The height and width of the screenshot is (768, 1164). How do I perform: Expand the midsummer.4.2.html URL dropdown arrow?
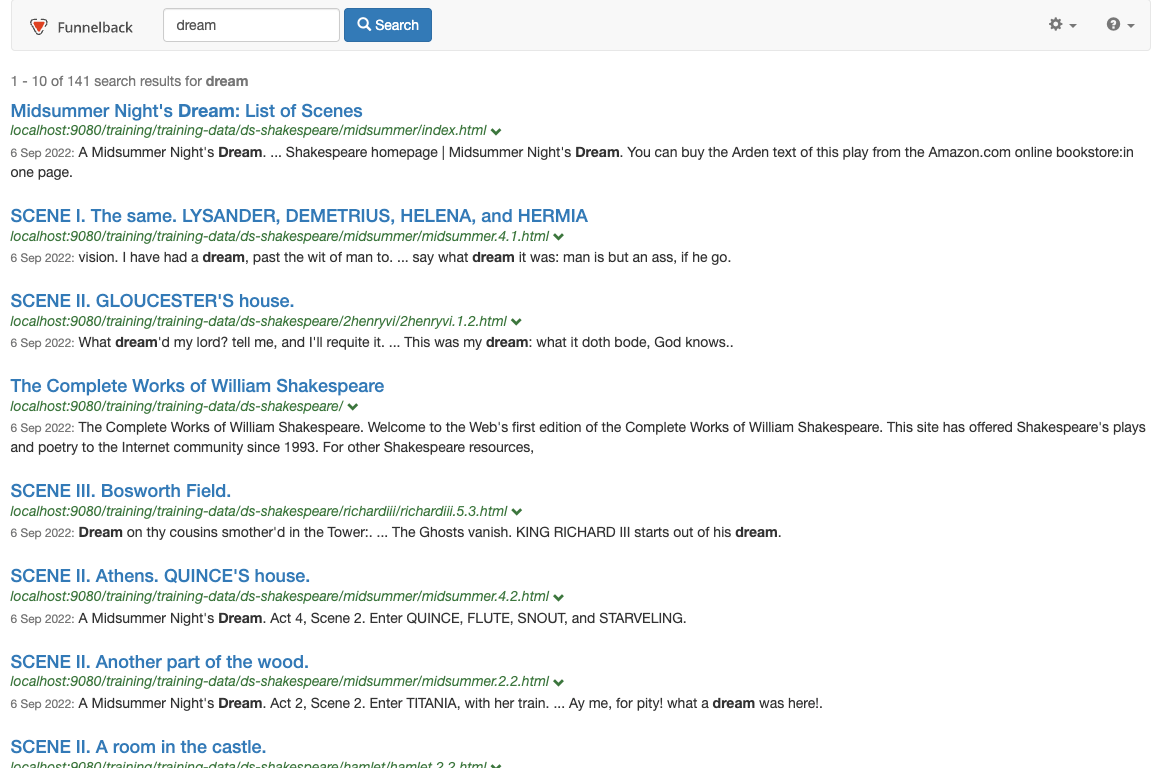coord(559,598)
